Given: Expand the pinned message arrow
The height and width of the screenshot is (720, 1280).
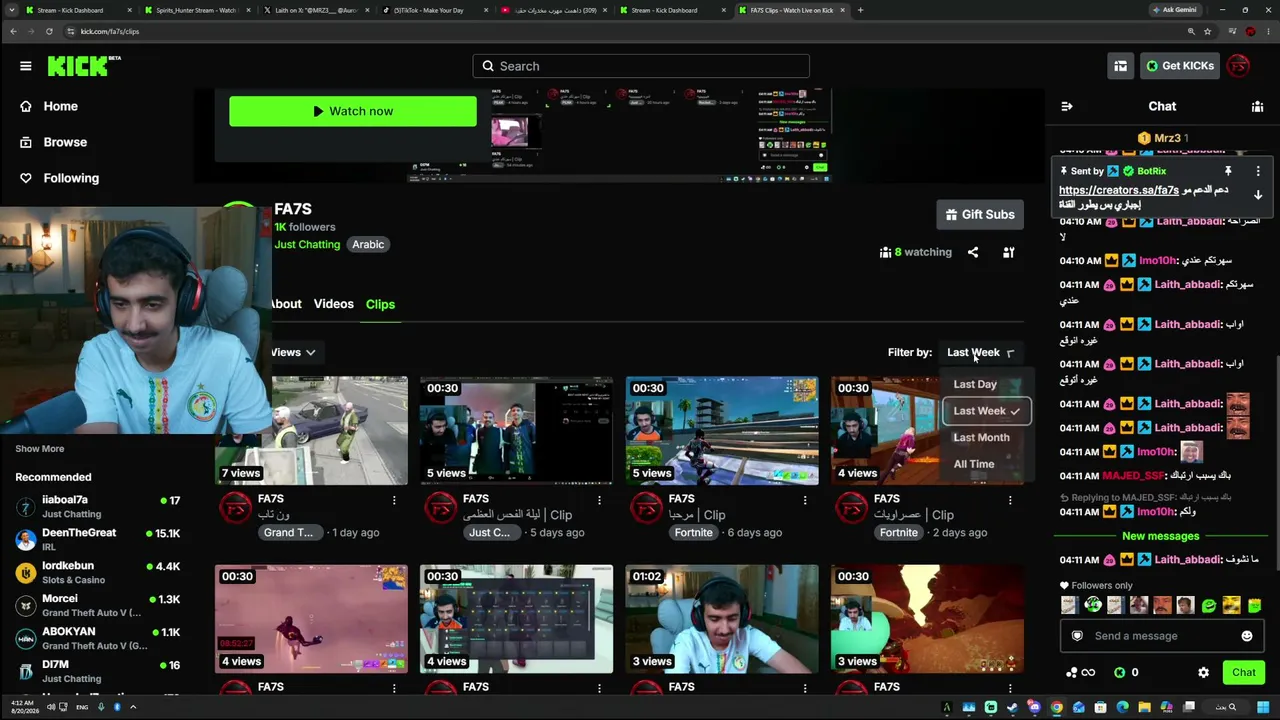Looking at the screenshot, I should (1258, 195).
